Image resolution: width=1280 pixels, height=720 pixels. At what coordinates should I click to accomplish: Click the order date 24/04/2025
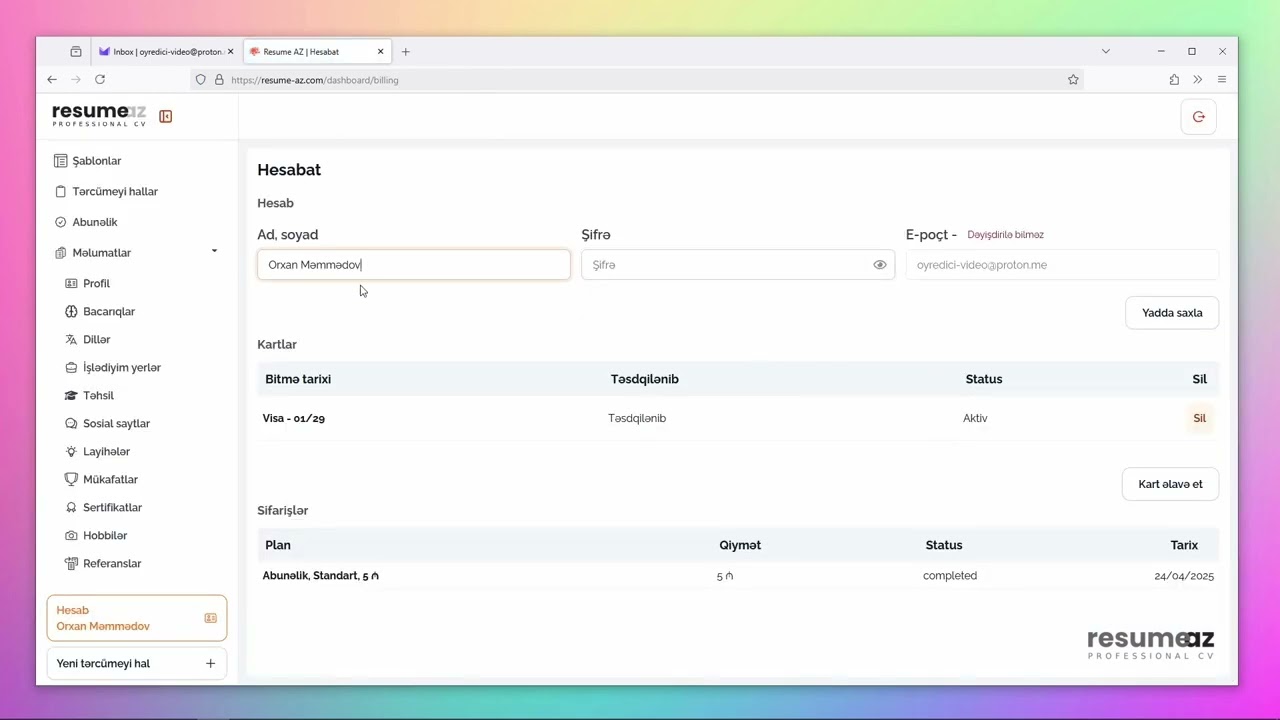click(1184, 576)
